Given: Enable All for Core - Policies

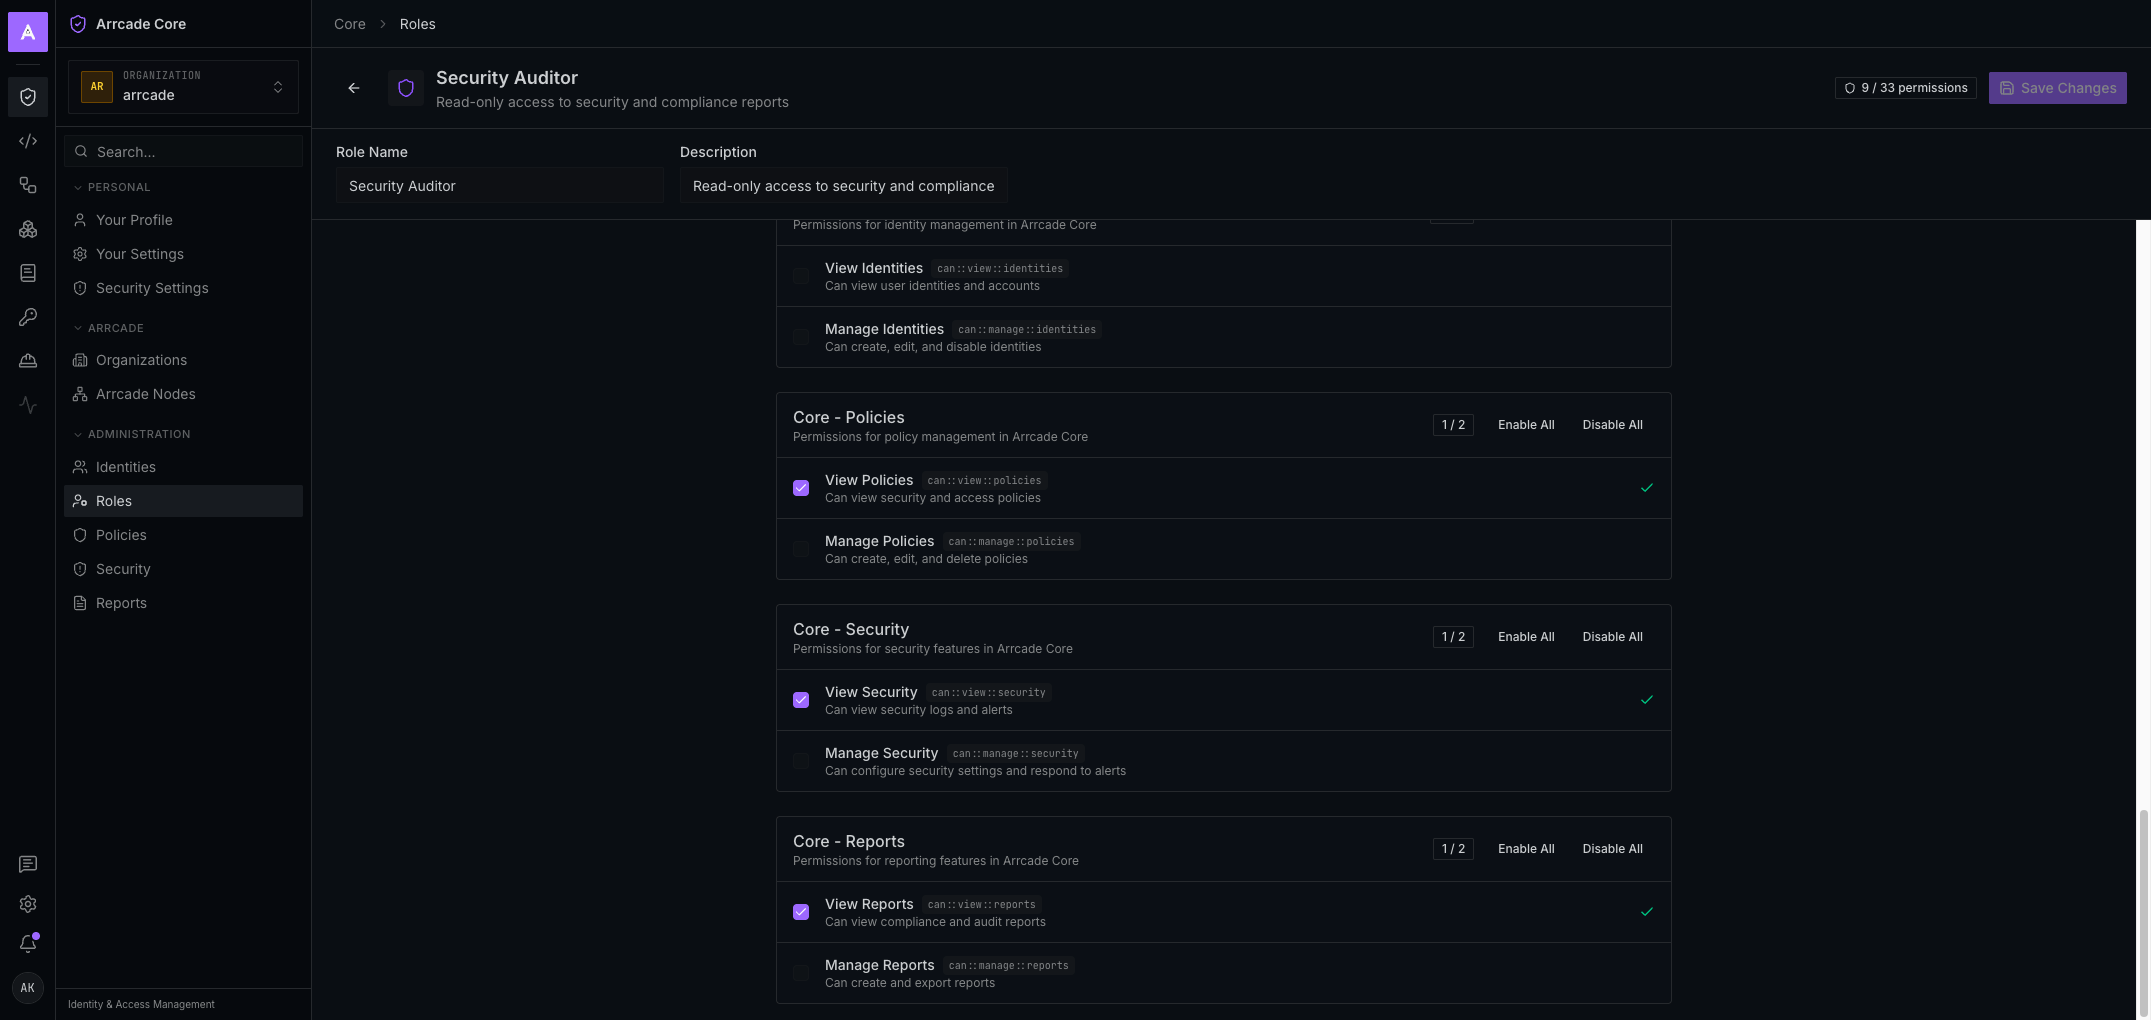Looking at the screenshot, I should click(x=1526, y=425).
